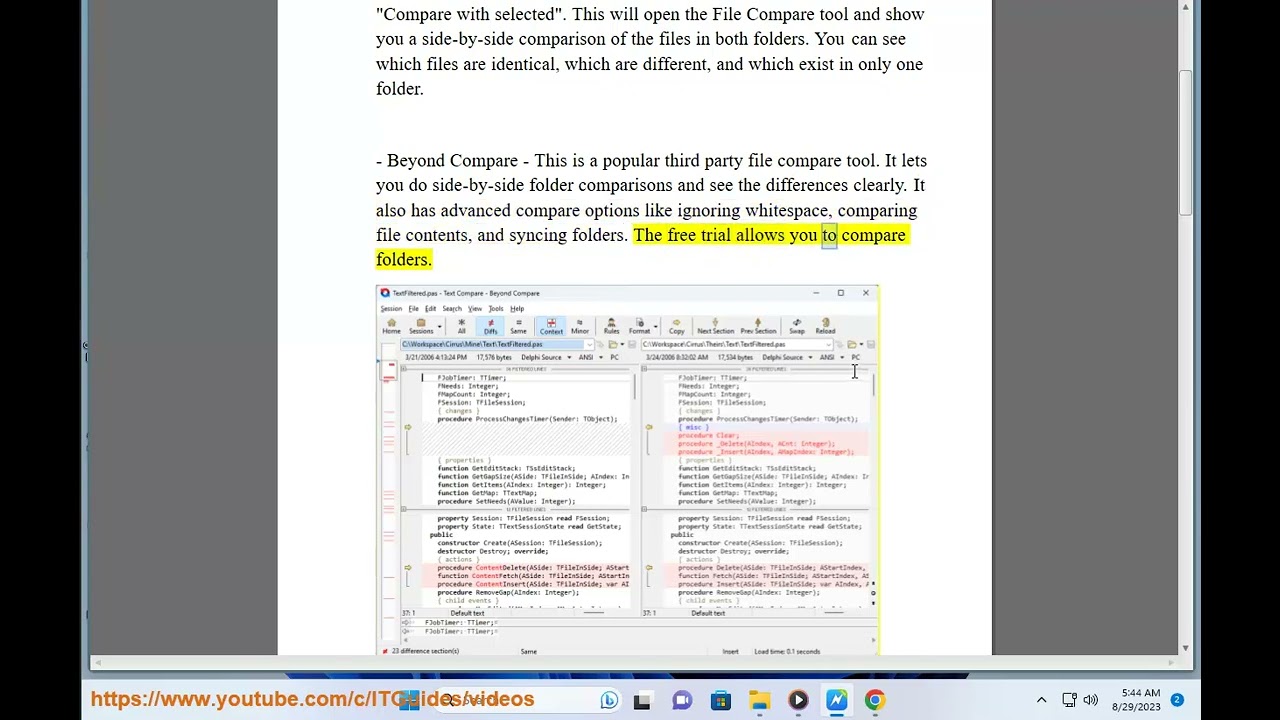Open Task View from taskbar
1280x720 pixels.
(642, 700)
